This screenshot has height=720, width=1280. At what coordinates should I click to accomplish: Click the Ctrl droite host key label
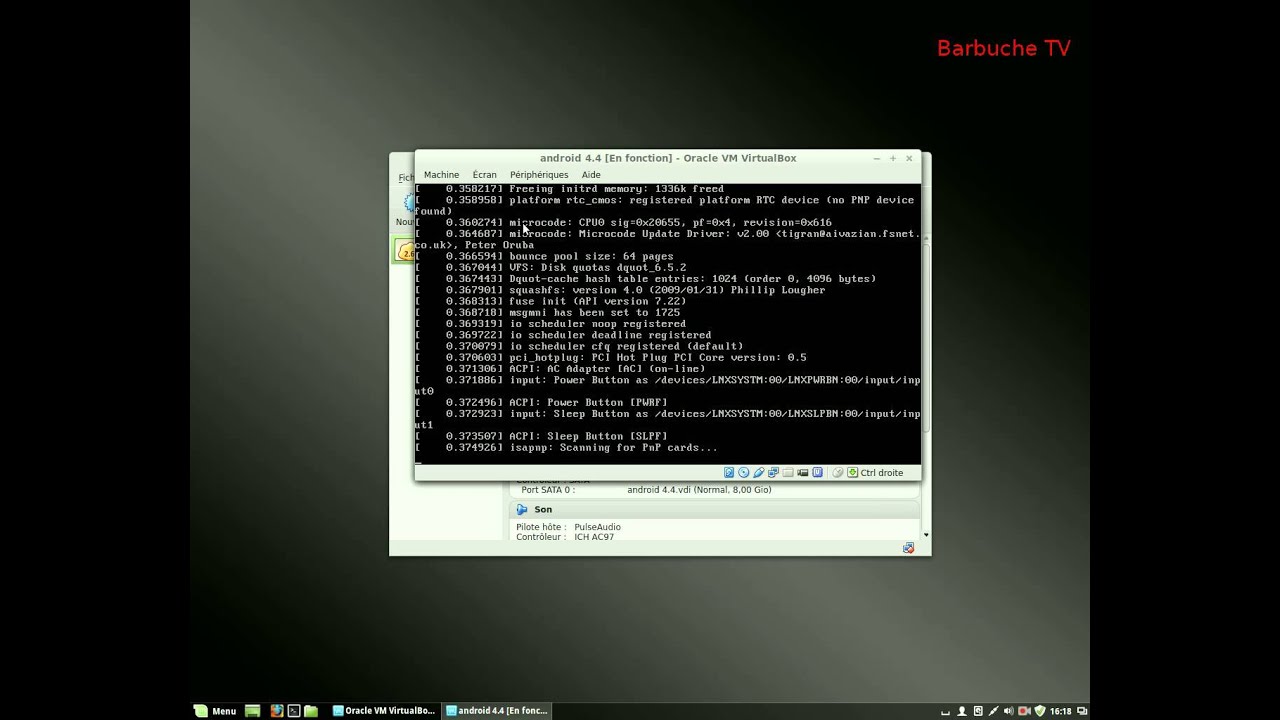pyautogui.click(x=882, y=473)
